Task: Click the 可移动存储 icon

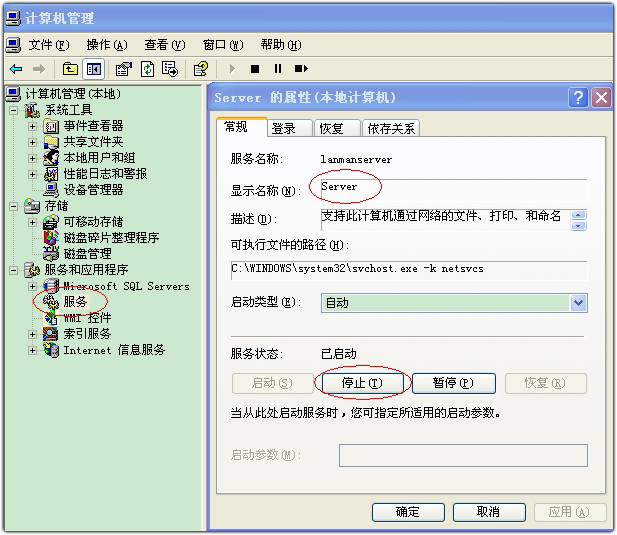Action: pos(51,222)
